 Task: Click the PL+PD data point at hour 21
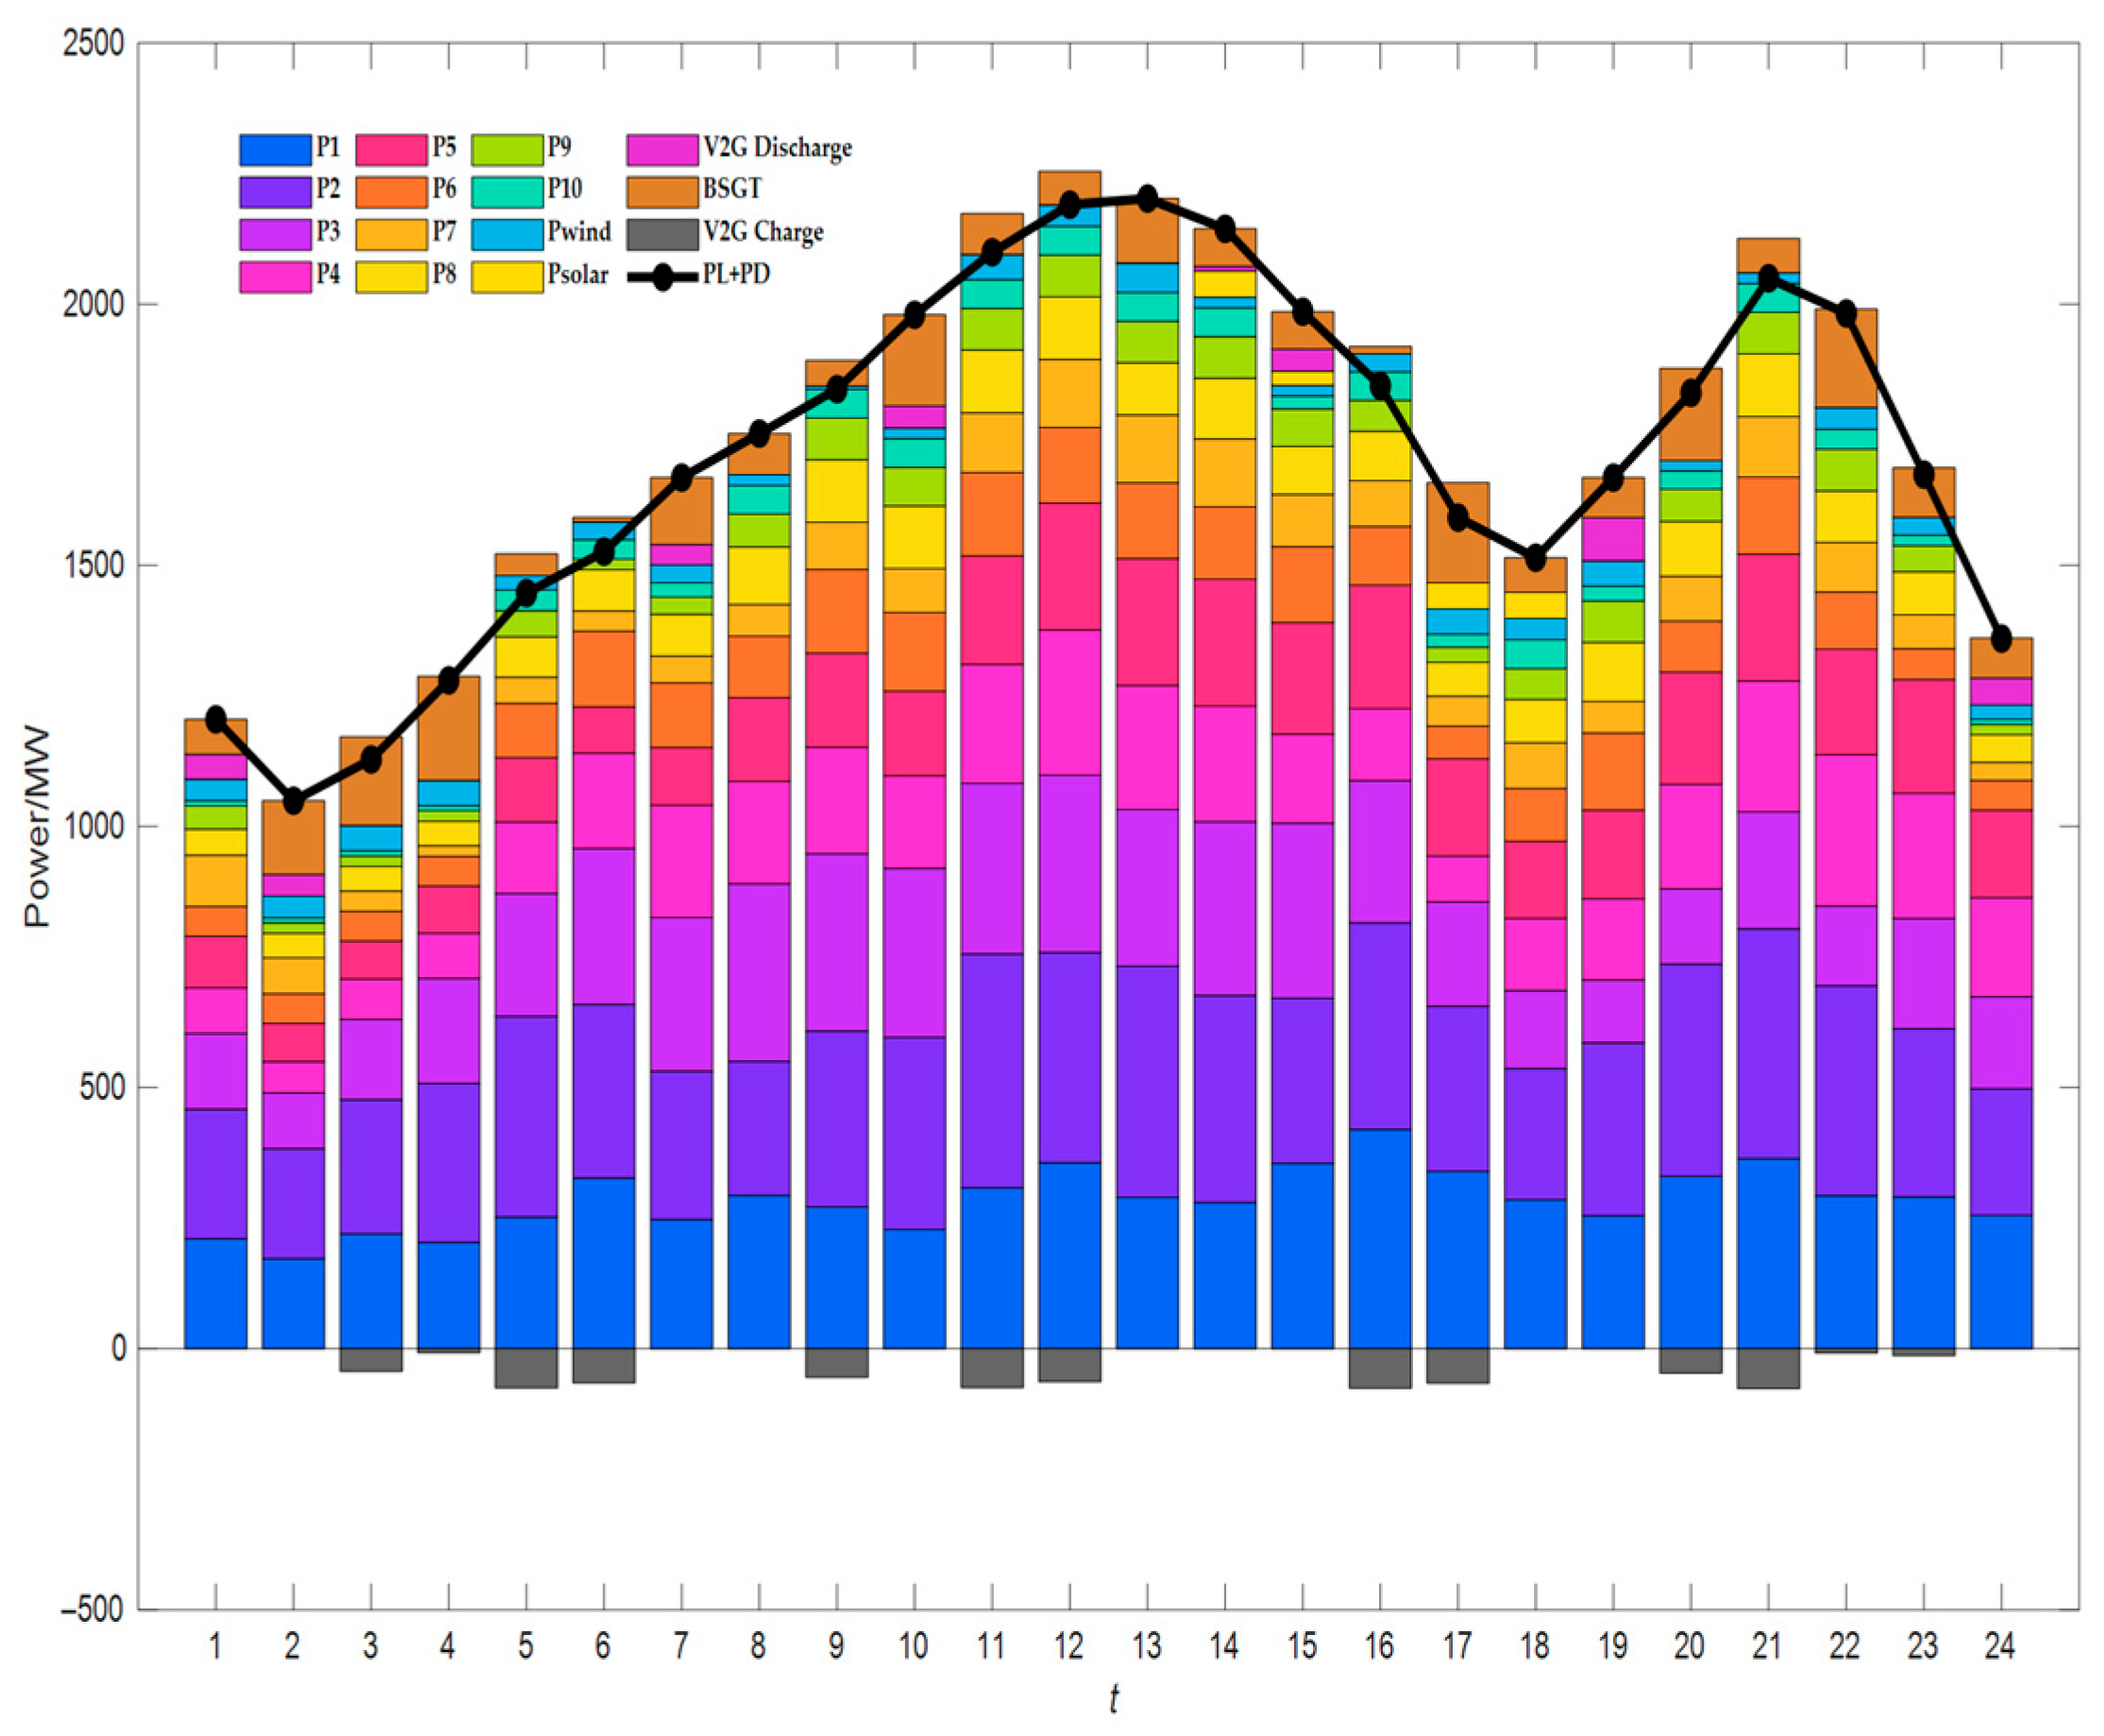pyautogui.click(x=1768, y=279)
